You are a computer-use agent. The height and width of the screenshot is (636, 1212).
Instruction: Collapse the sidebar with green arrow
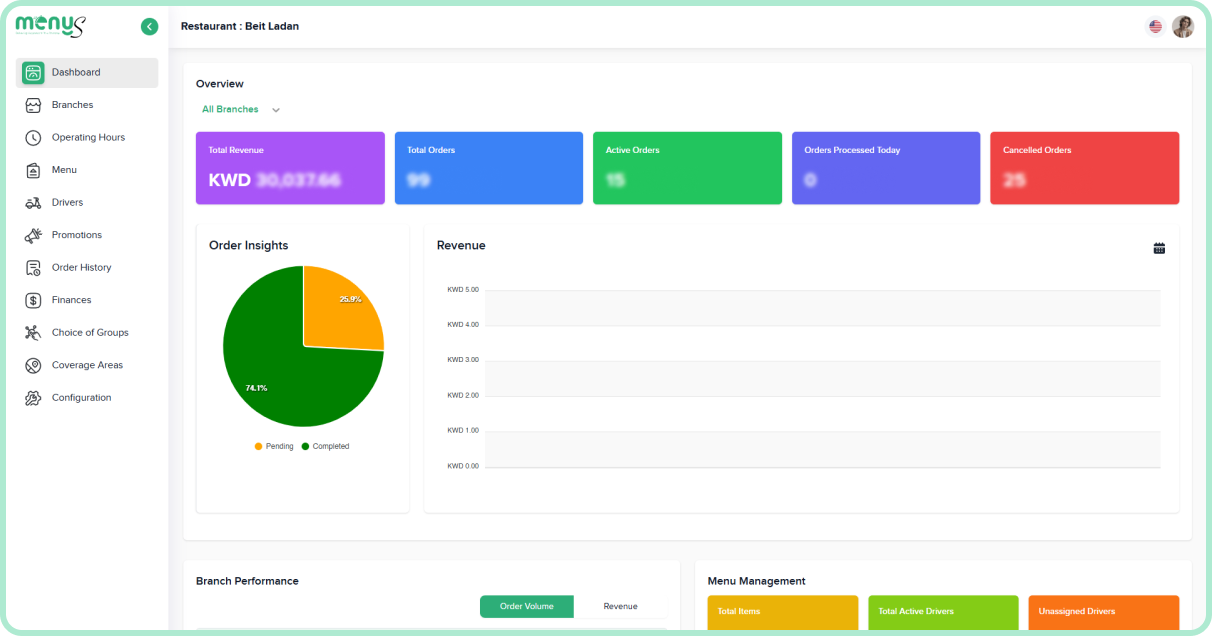click(x=150, y=27)
